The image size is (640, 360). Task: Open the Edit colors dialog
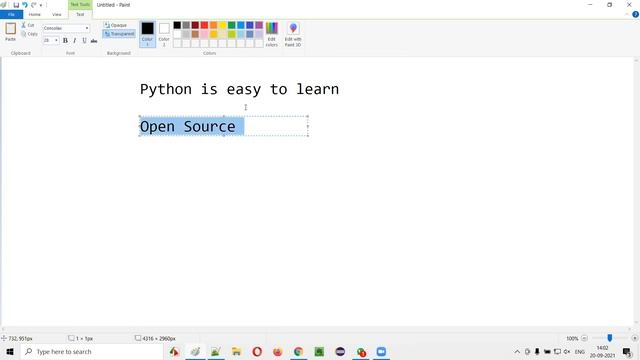pyautogui.click(x=271, y=34)
